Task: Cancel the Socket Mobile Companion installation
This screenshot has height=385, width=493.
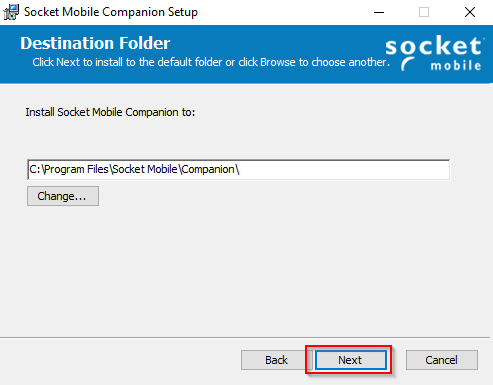Action: tap(441, 360)
